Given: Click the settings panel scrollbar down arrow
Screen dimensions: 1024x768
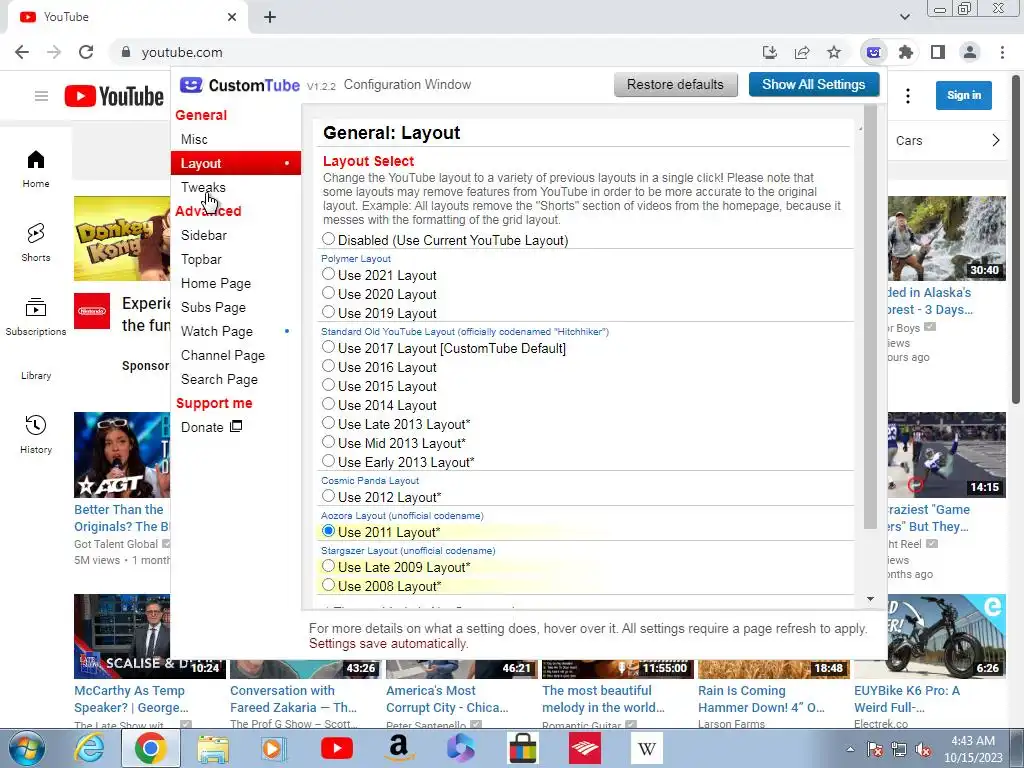Looking at the screenshot, I should pyautogui.click(x=870, y=599).
